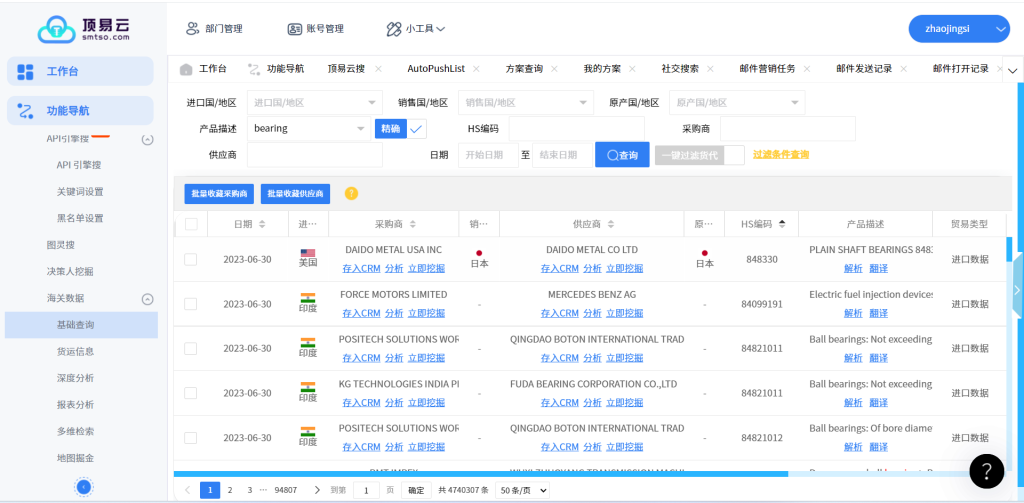Click 批量收藏采购商 button

[219, 194]
